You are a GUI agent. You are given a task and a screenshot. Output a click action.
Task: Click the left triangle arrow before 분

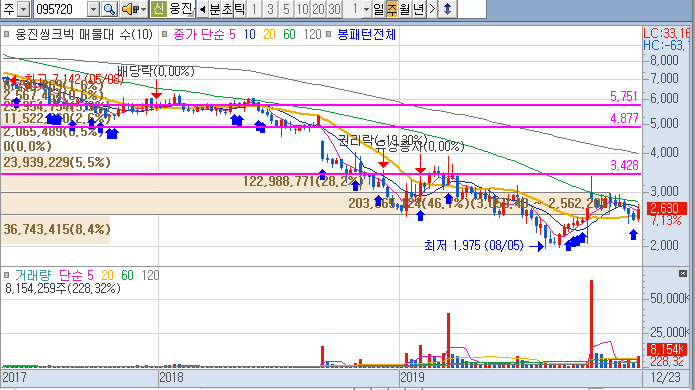pos(202,9)
